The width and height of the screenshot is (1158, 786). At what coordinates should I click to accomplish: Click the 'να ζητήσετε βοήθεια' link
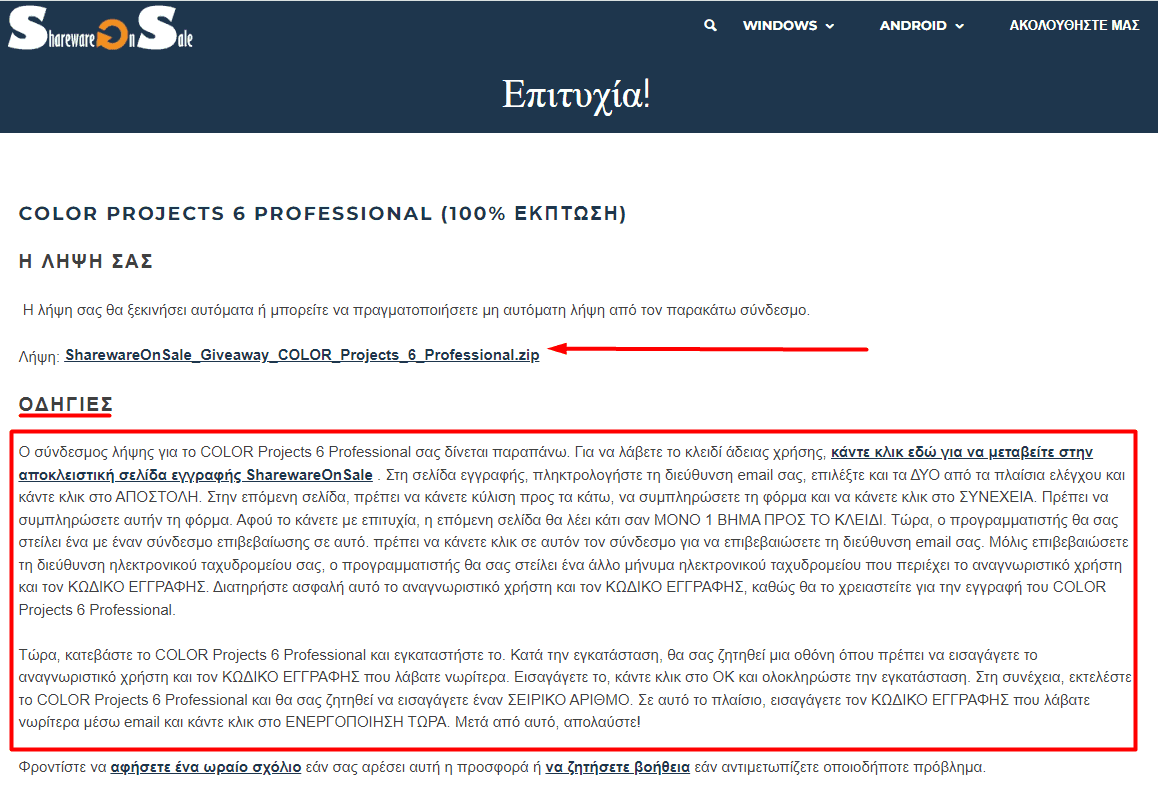click(x=617, y=767)
